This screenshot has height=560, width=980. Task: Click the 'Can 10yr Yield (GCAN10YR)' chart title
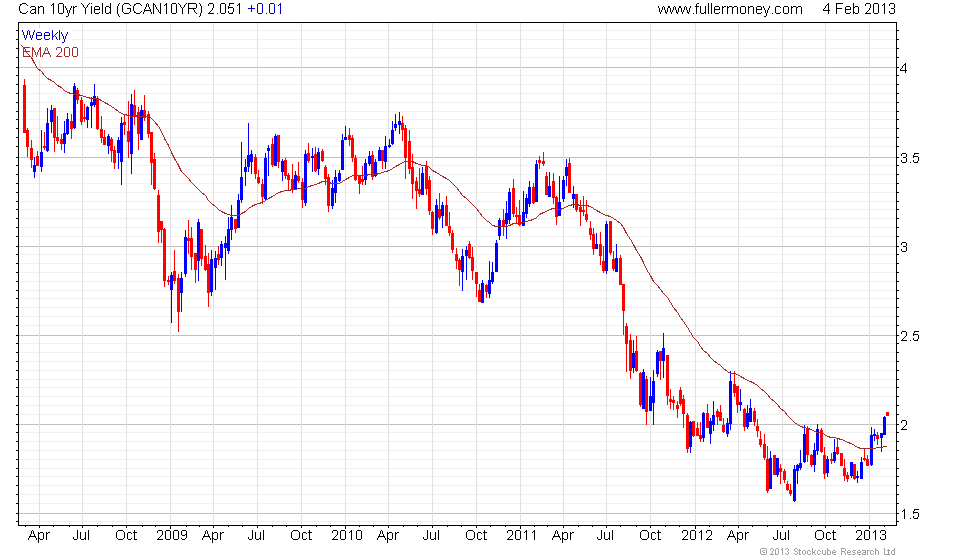point(111,9)
